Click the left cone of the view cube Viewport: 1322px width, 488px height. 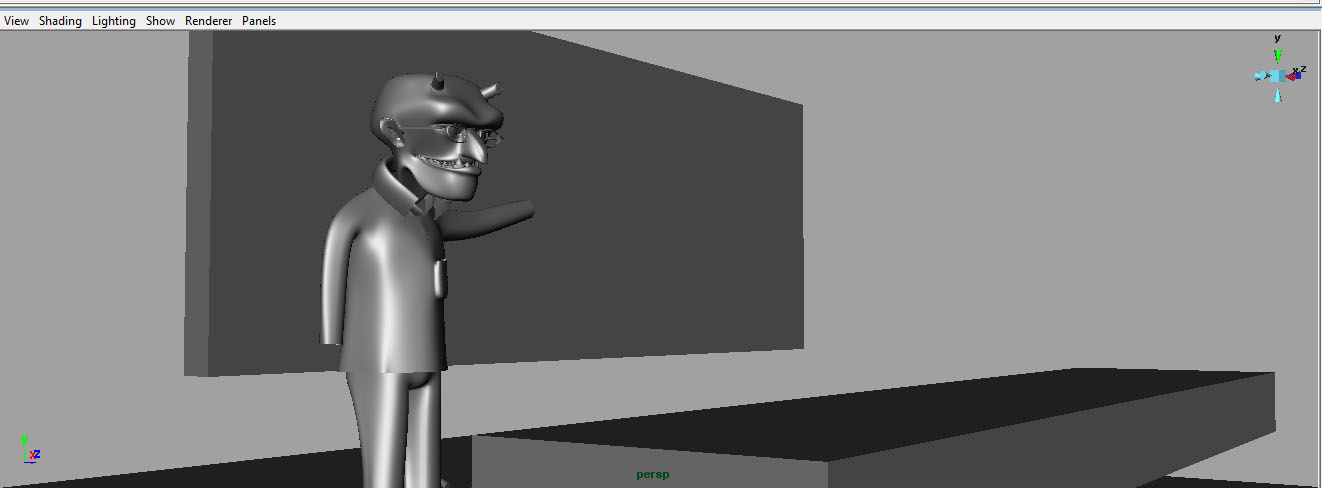[x=1261, y=76]
